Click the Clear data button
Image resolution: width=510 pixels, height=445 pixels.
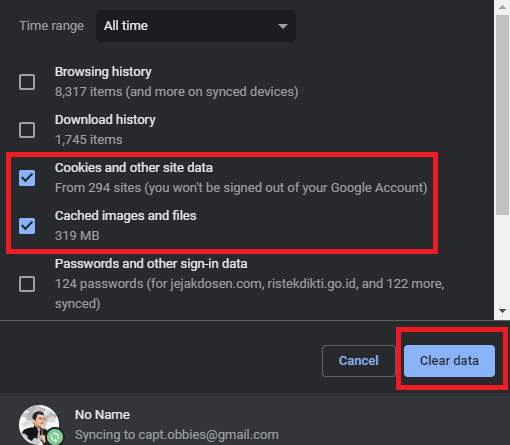(449, 361)
